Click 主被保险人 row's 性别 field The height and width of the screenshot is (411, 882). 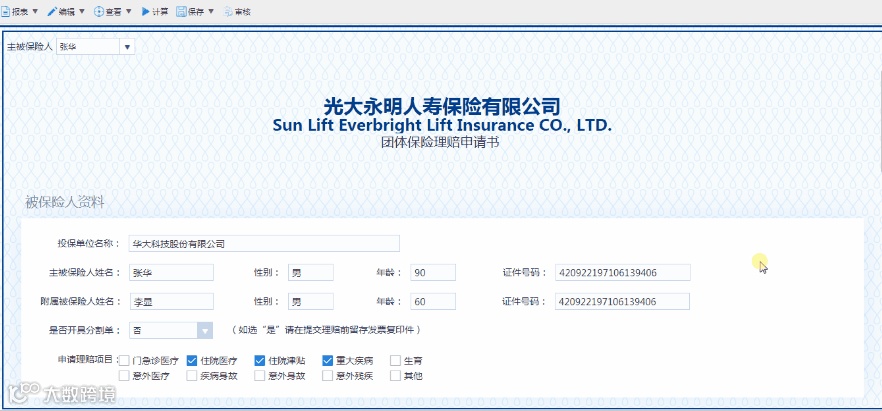(x=310, y=273)
